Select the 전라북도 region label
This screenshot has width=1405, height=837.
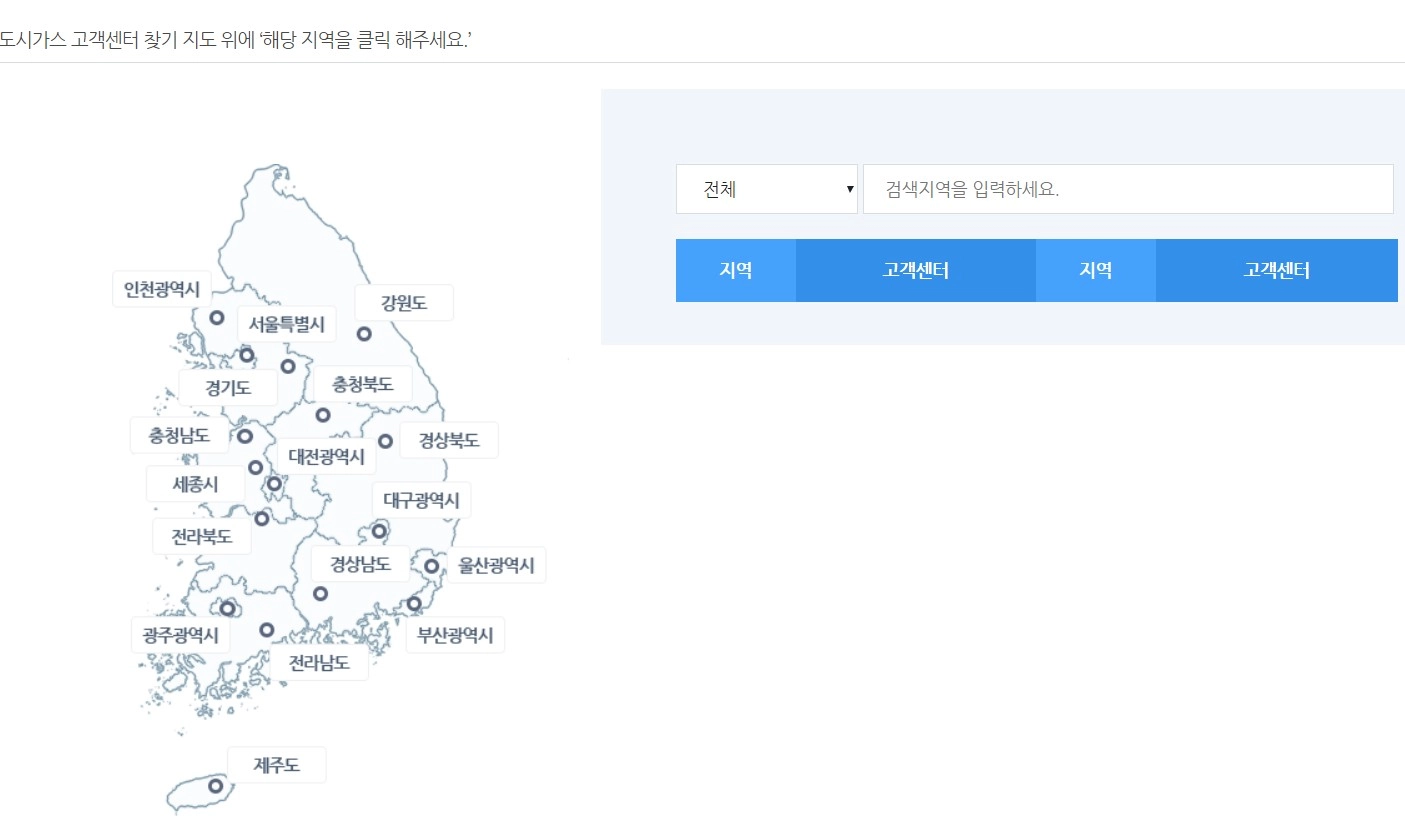click(201, 535)
